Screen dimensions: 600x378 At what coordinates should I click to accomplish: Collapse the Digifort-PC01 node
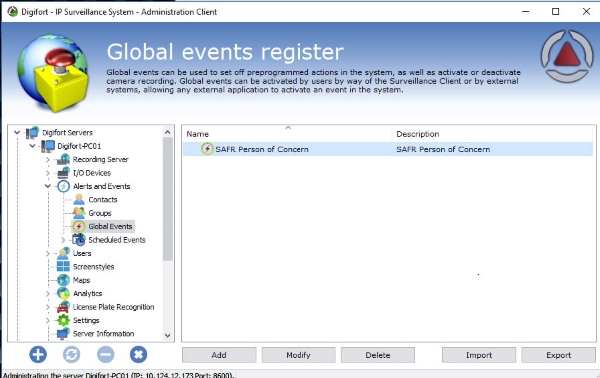pyautogui.click(x=33, y=146)
